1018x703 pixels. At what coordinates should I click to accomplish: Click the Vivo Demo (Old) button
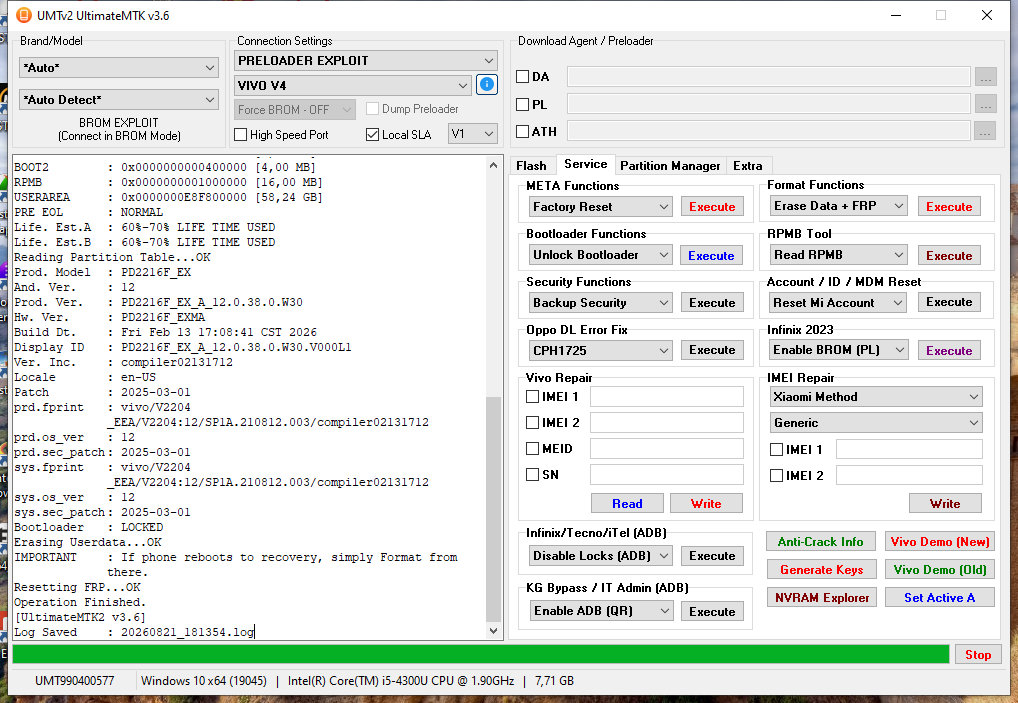939,569
